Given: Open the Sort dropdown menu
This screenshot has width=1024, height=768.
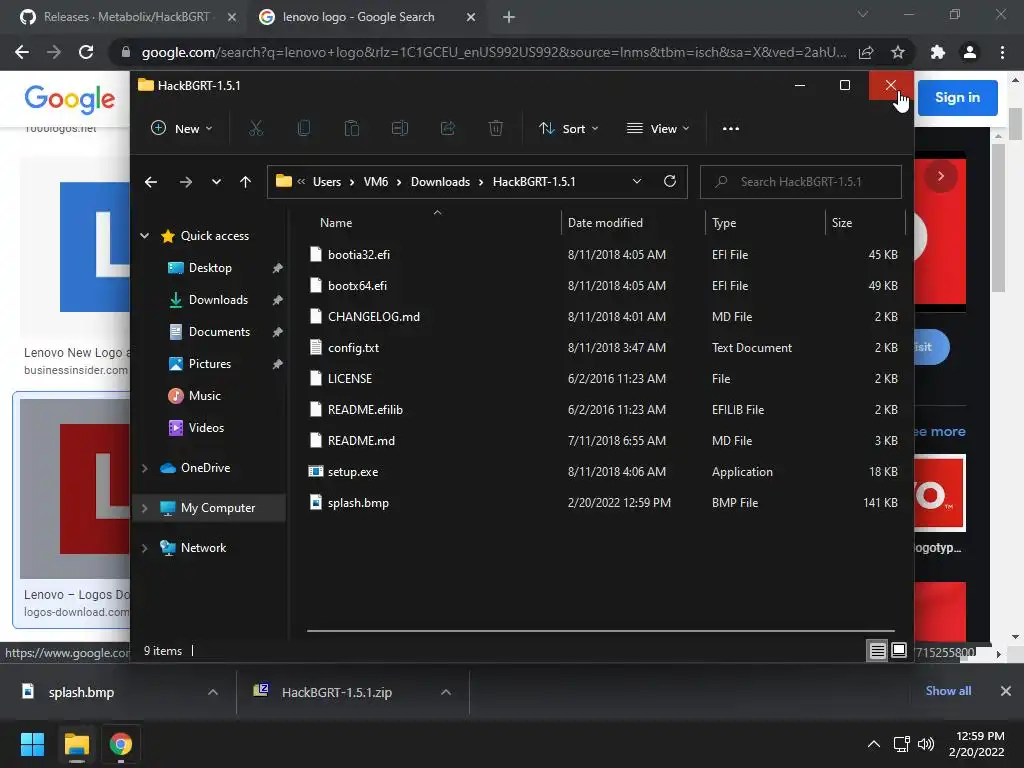Looking at the screenshot, I should pyautogui.click(x=568, y=129).
